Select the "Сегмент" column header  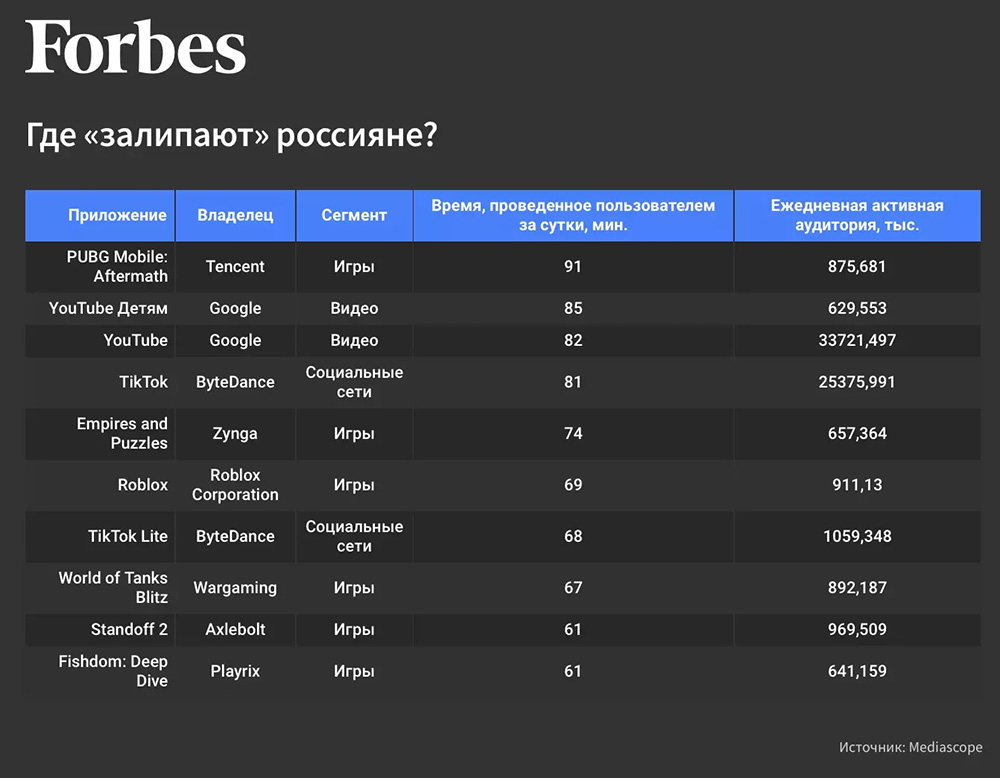[x=354, y=216]
